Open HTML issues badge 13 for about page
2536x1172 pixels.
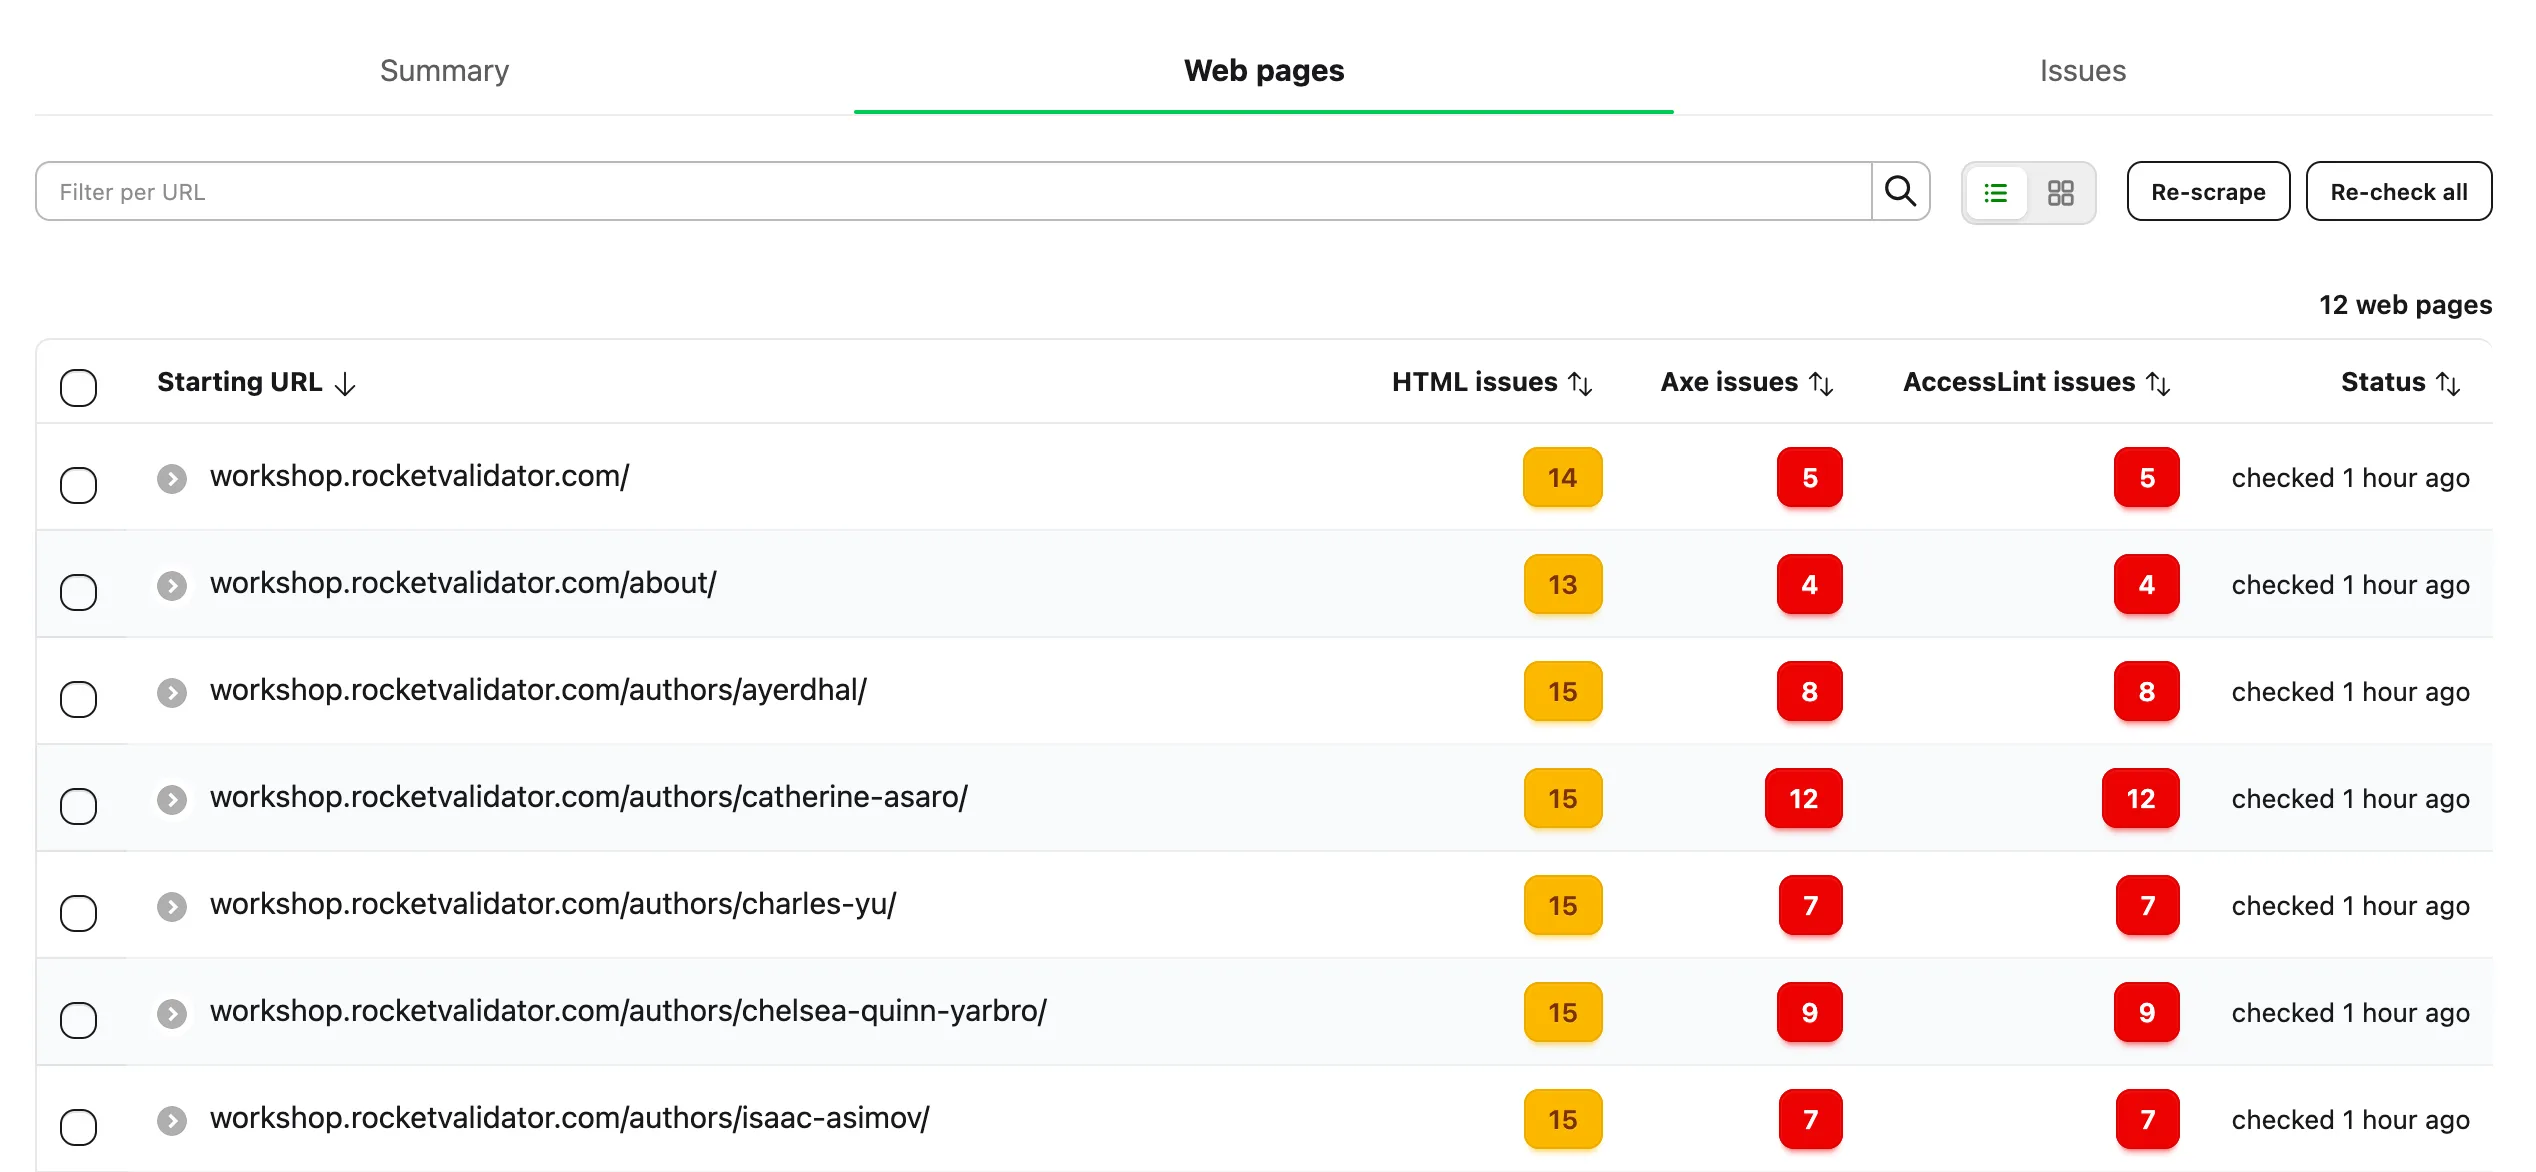pos(1562,584)
